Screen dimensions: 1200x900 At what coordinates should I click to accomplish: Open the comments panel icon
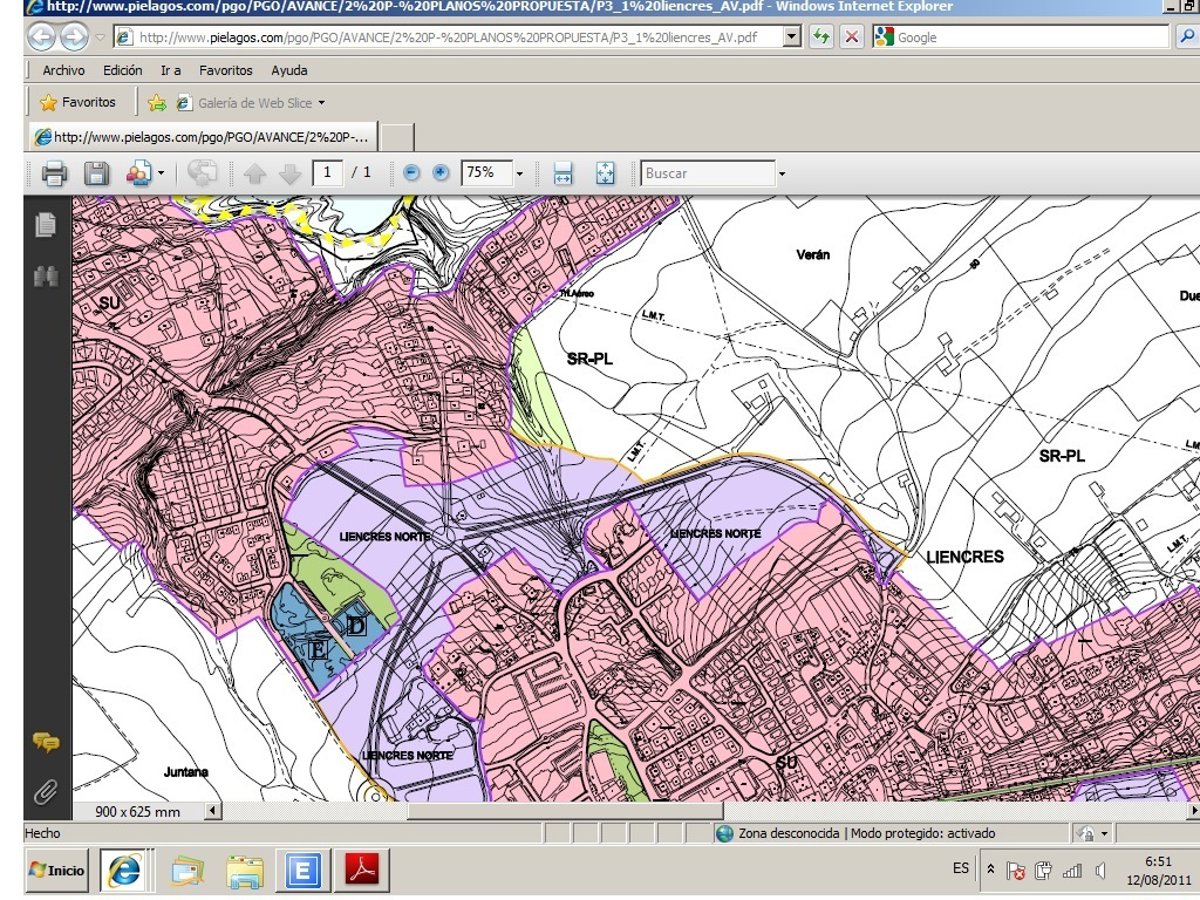coord(46,742)
